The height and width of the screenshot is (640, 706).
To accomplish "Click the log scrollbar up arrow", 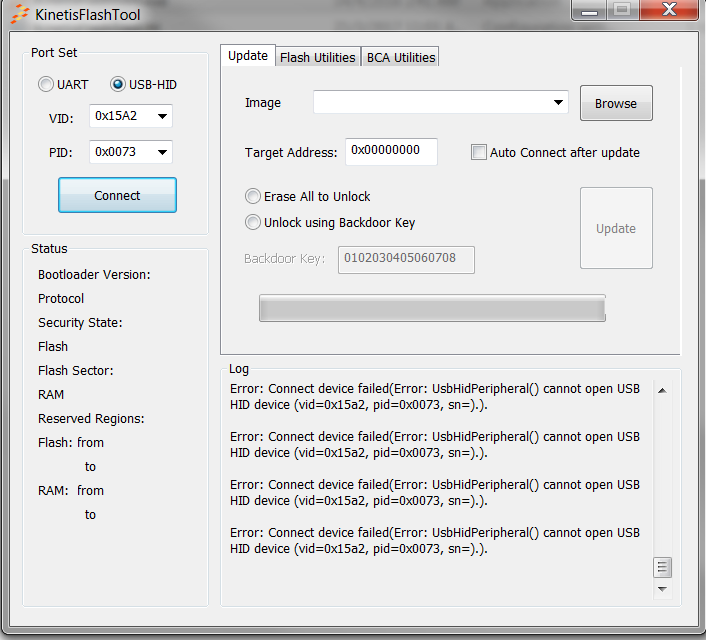I will 662,390.
